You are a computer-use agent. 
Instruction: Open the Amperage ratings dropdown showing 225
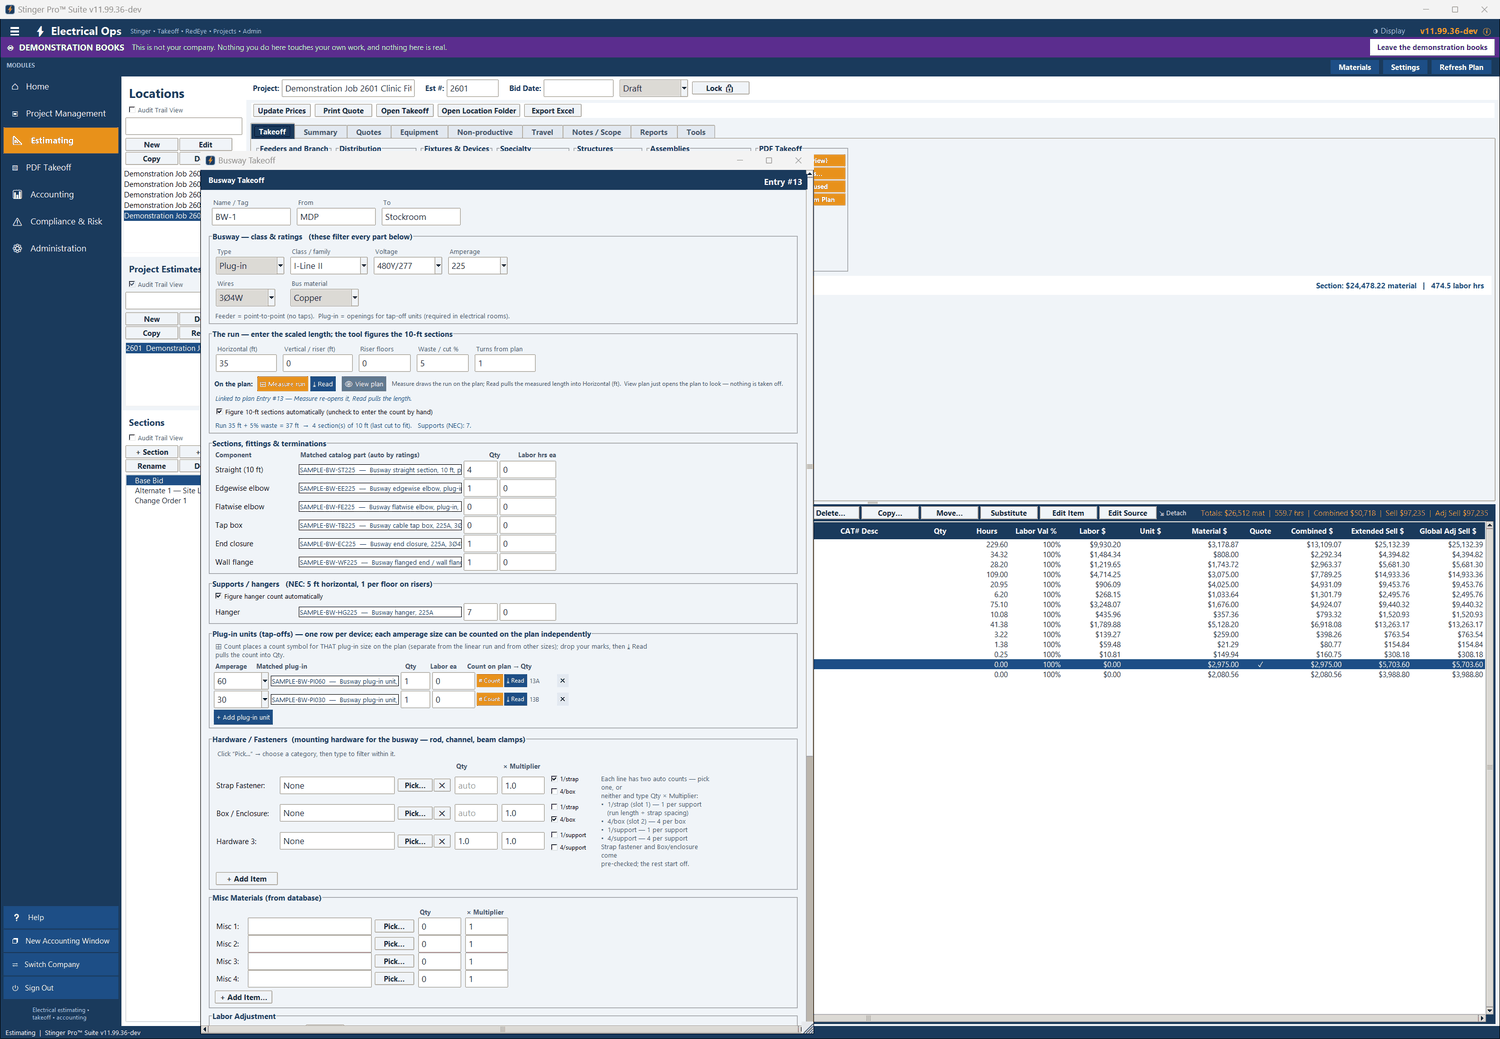point(503,266)
